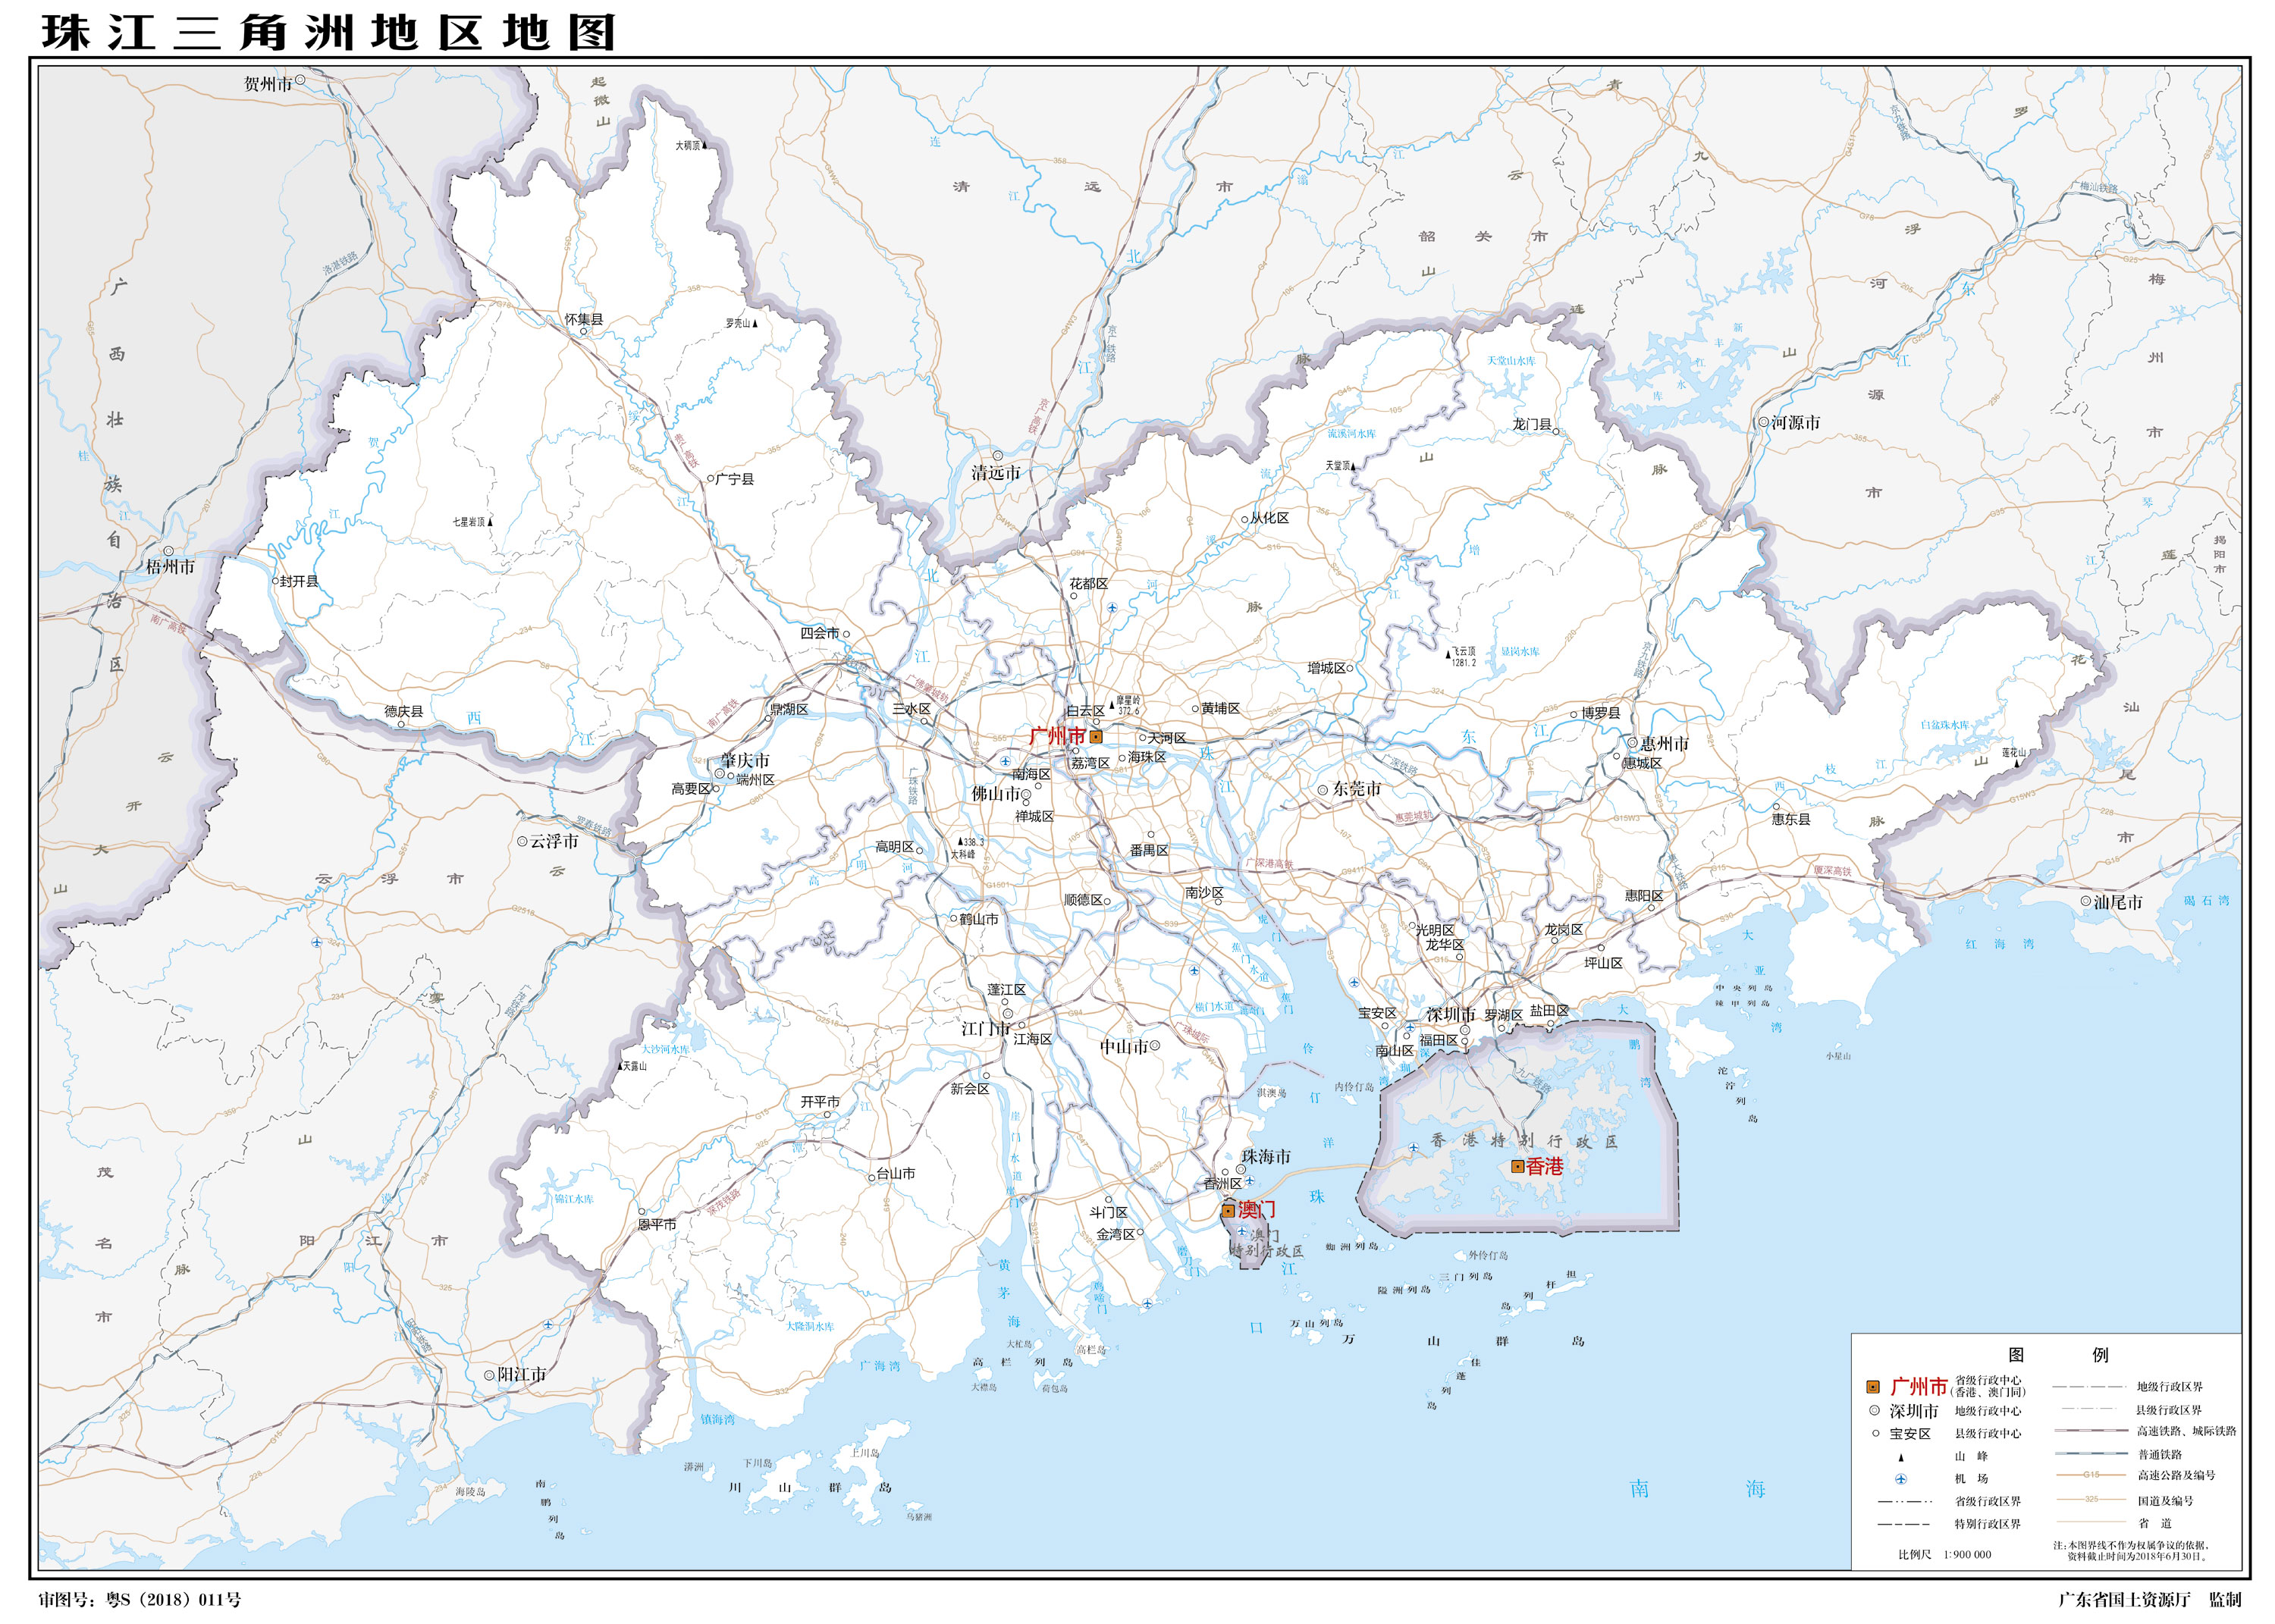
Task: Click the orange square marker next to 香港
Action: click(x=1517, y=1166)
